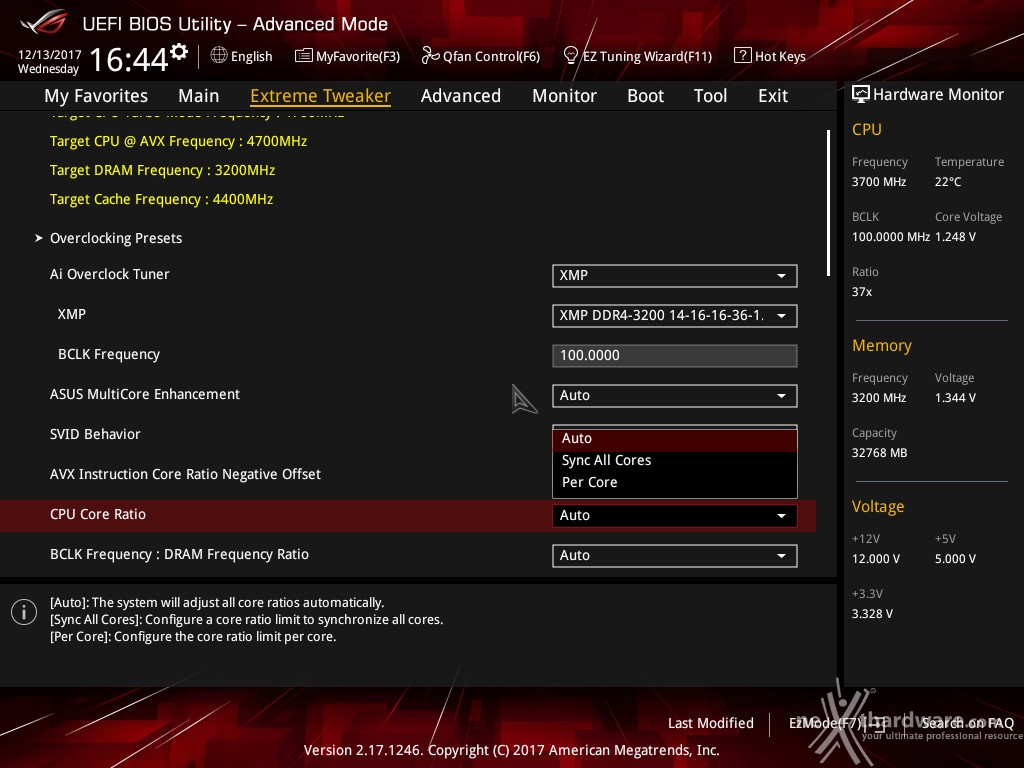Click CPU frequency 3700 MHz value
The image size is (1024, 768).
pyautogui.click(x=879, y=182)
